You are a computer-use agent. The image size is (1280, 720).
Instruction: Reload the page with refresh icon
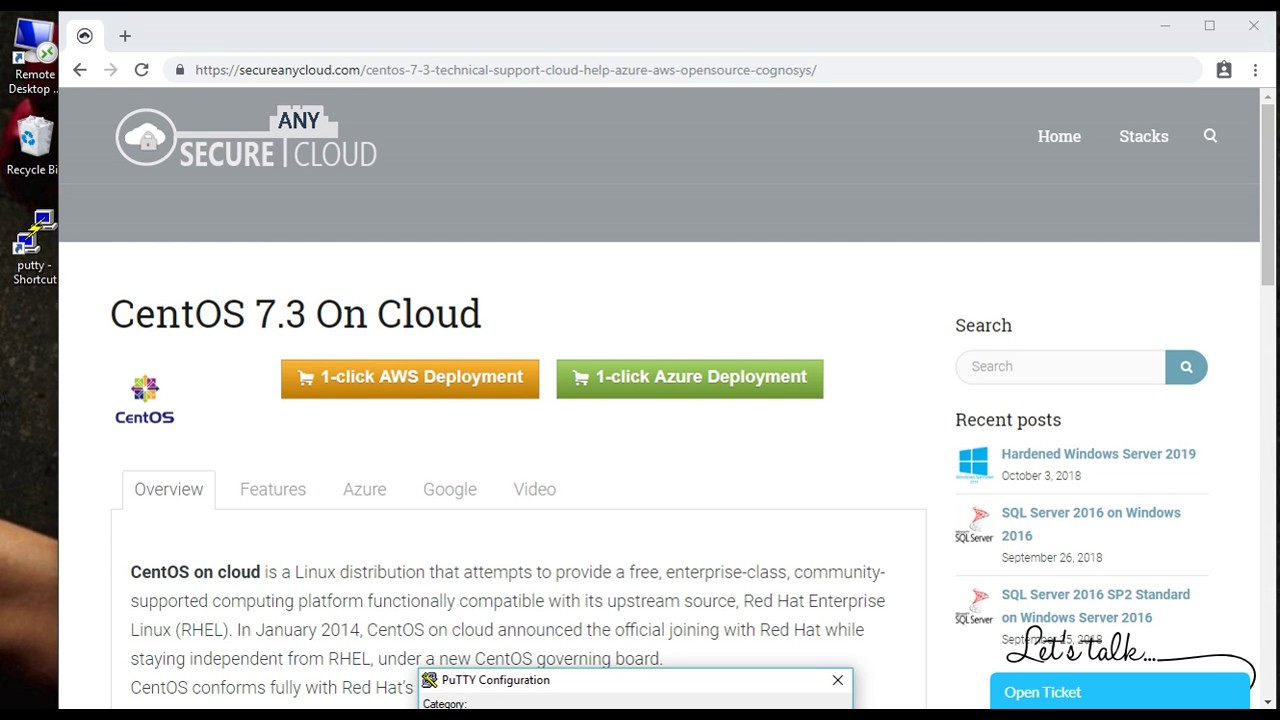click(142, 70)
